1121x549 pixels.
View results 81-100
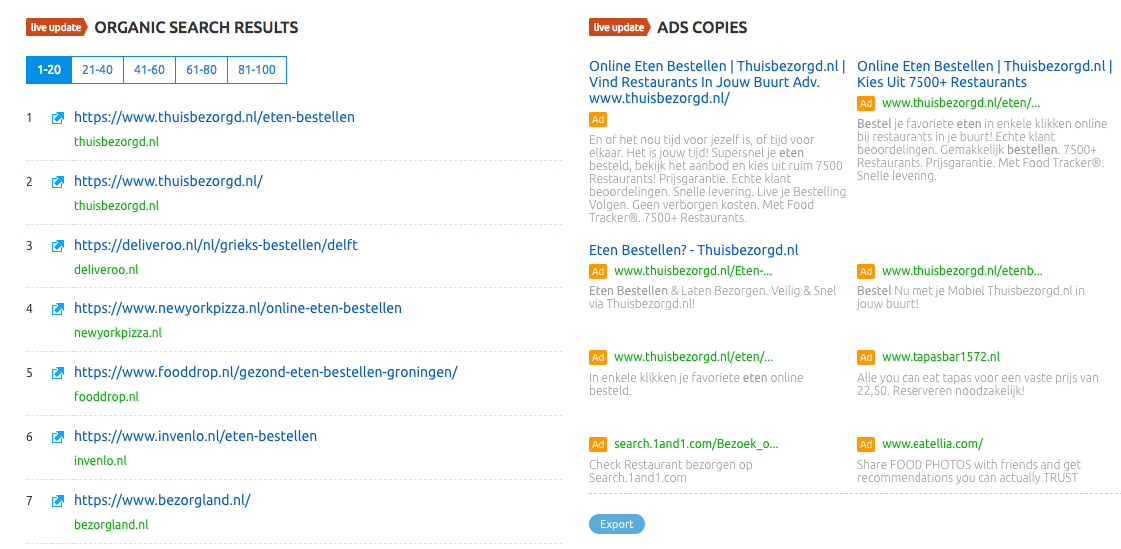256,70
